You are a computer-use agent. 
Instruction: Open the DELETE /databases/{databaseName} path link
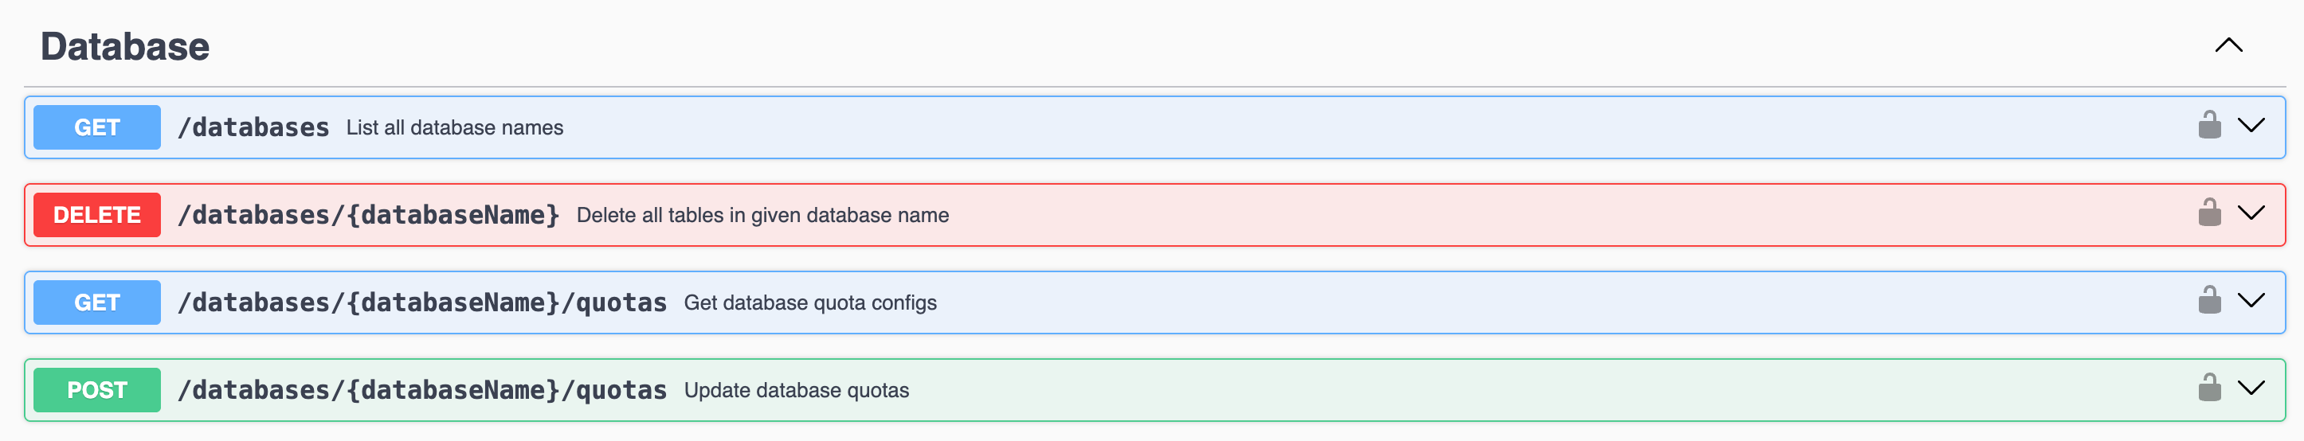[x=368, y=215]
